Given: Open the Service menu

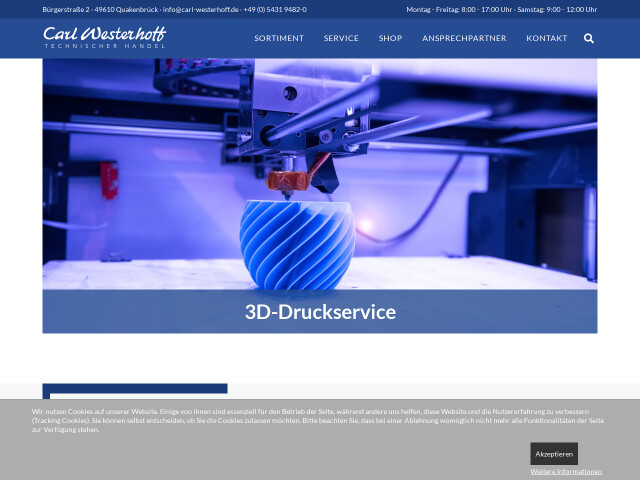Looking at the screenshot, I should [x=341, y=38].
